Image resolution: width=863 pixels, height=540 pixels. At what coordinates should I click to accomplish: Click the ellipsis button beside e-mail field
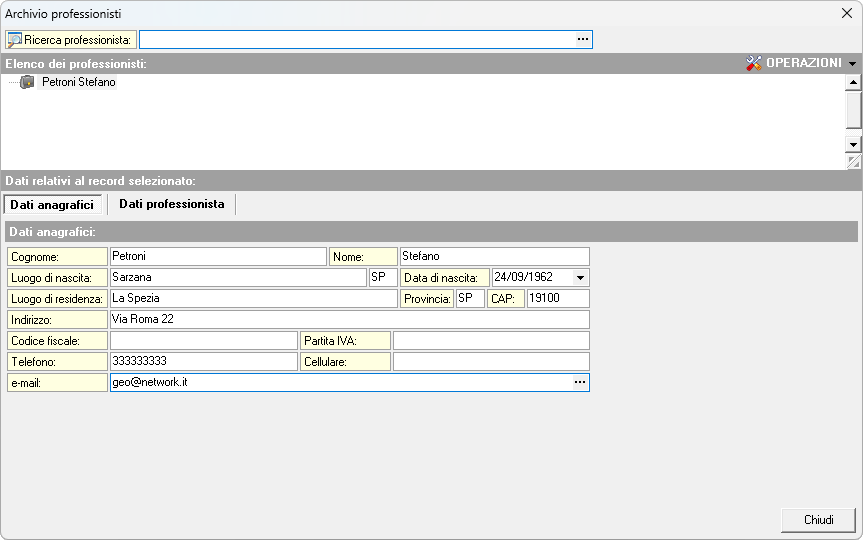point(579,382)
